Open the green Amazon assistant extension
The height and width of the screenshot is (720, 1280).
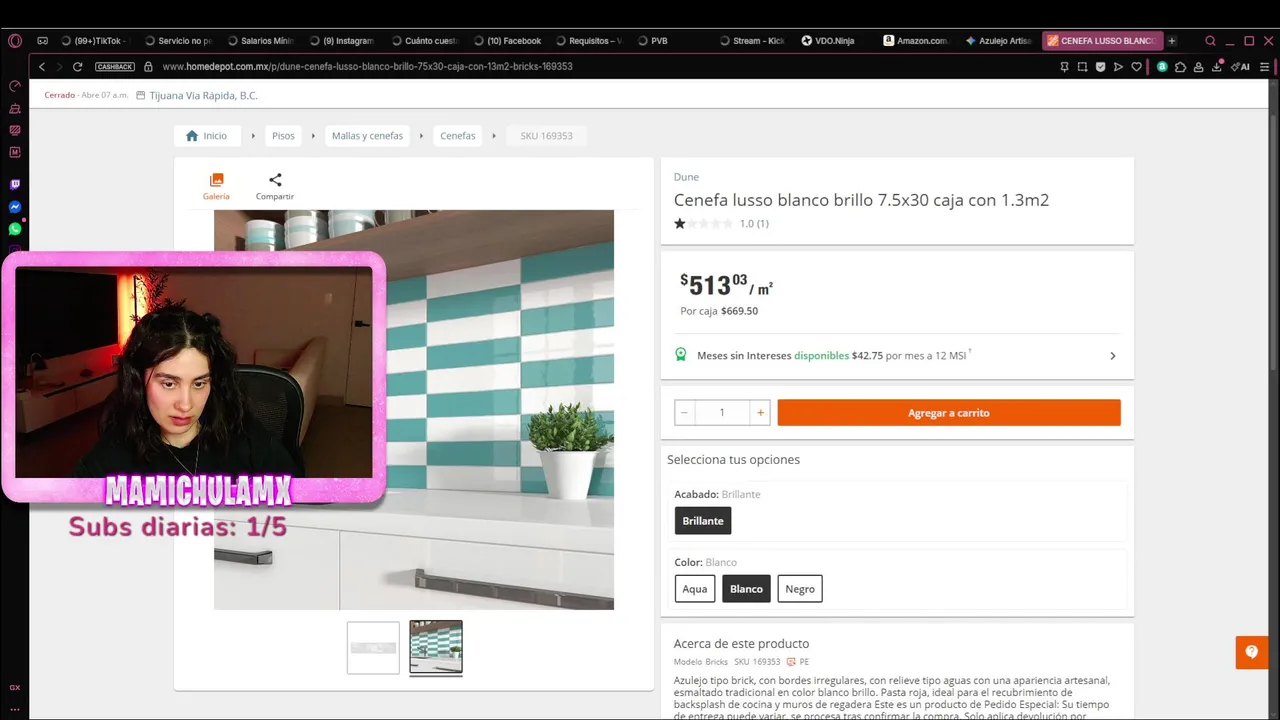click(x=1162, y=67)
